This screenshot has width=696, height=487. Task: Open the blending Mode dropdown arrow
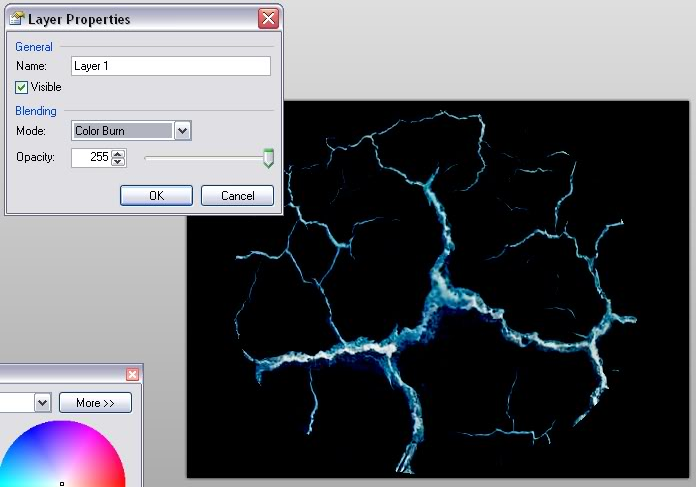click(x=182, y=131)
